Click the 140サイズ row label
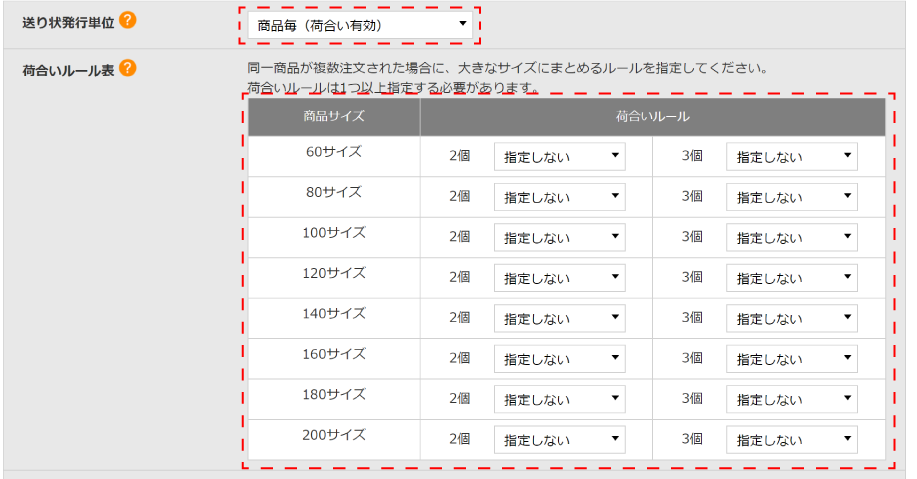 point(334,313)
